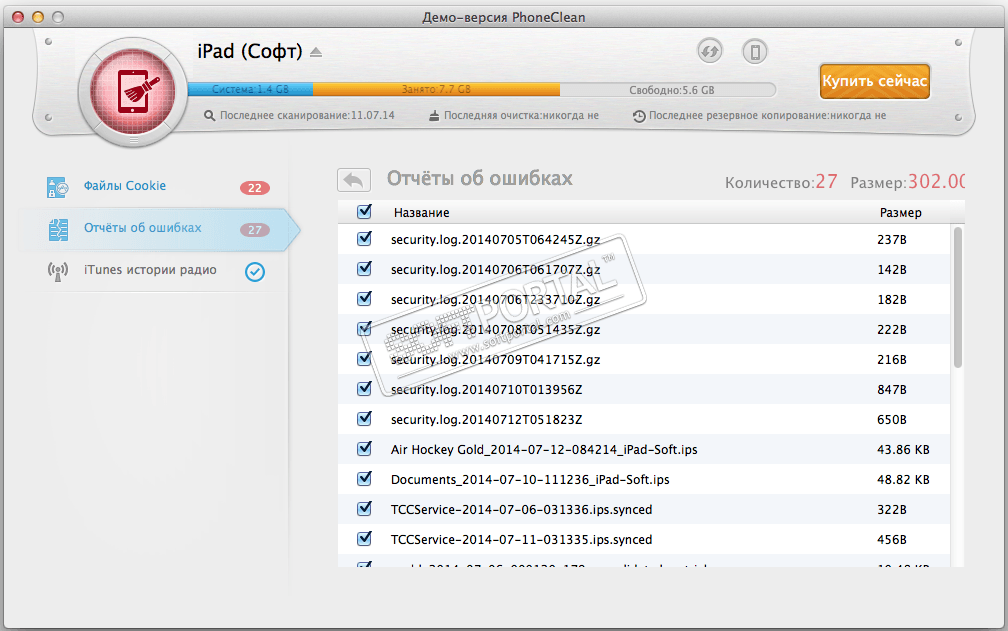Eject iPad using the arrow icon
The height and width of the screenshot is (631, 1008).
(x=316, y=52)
